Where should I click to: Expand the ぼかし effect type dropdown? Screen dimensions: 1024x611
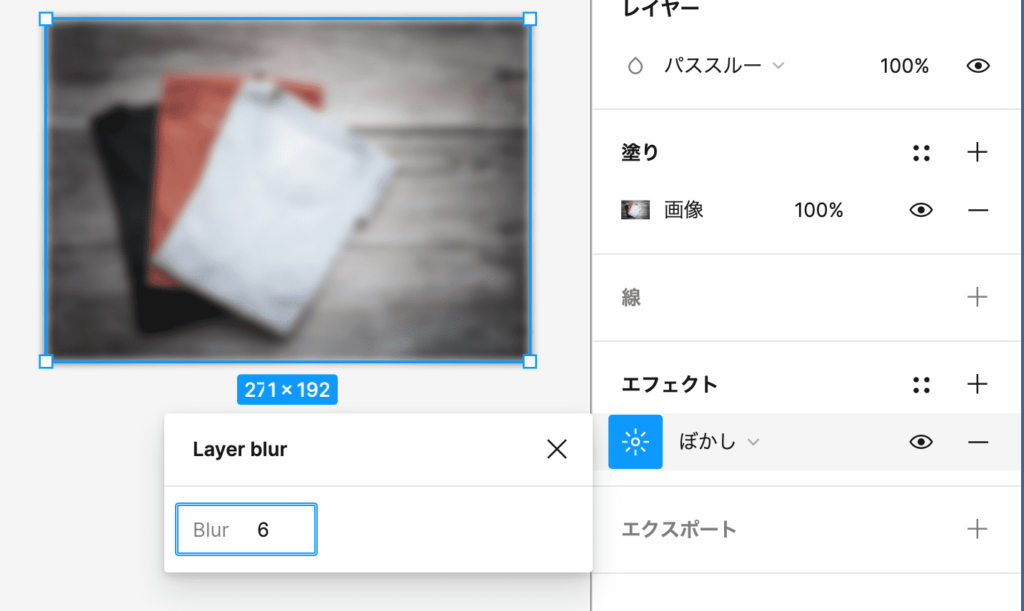[x=719, y=442]
